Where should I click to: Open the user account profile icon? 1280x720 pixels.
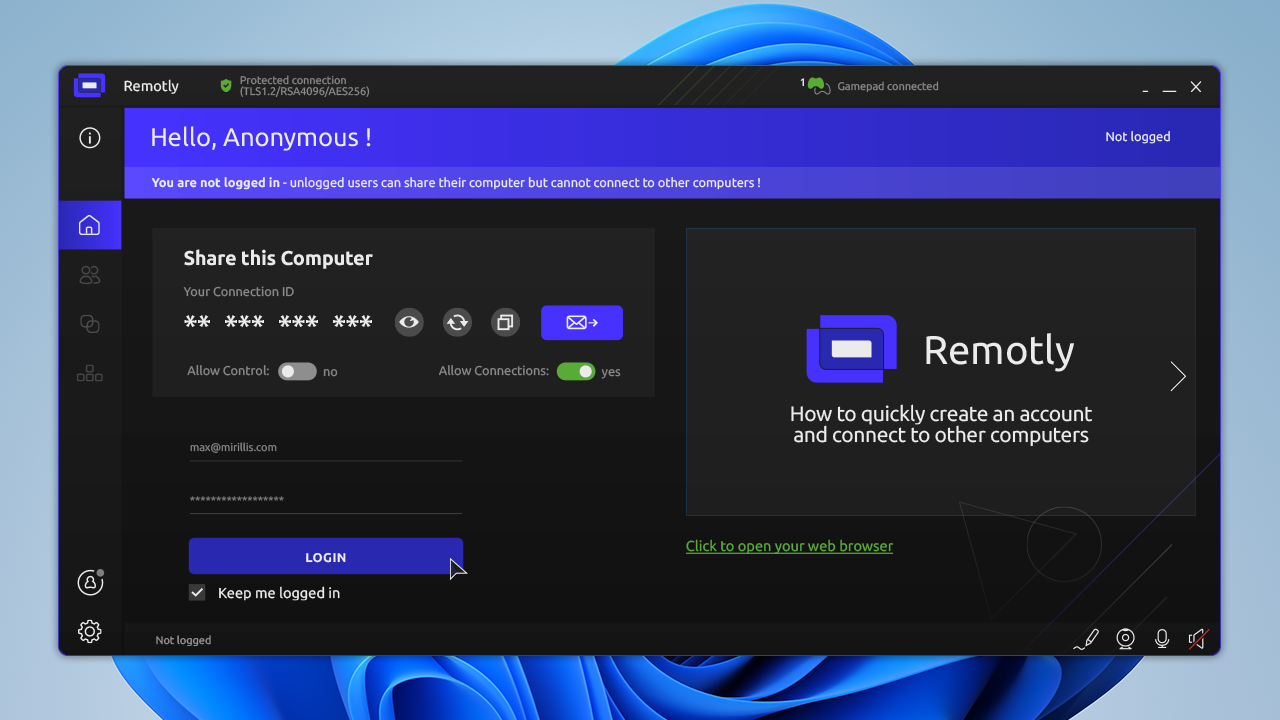tap(90, 582)
